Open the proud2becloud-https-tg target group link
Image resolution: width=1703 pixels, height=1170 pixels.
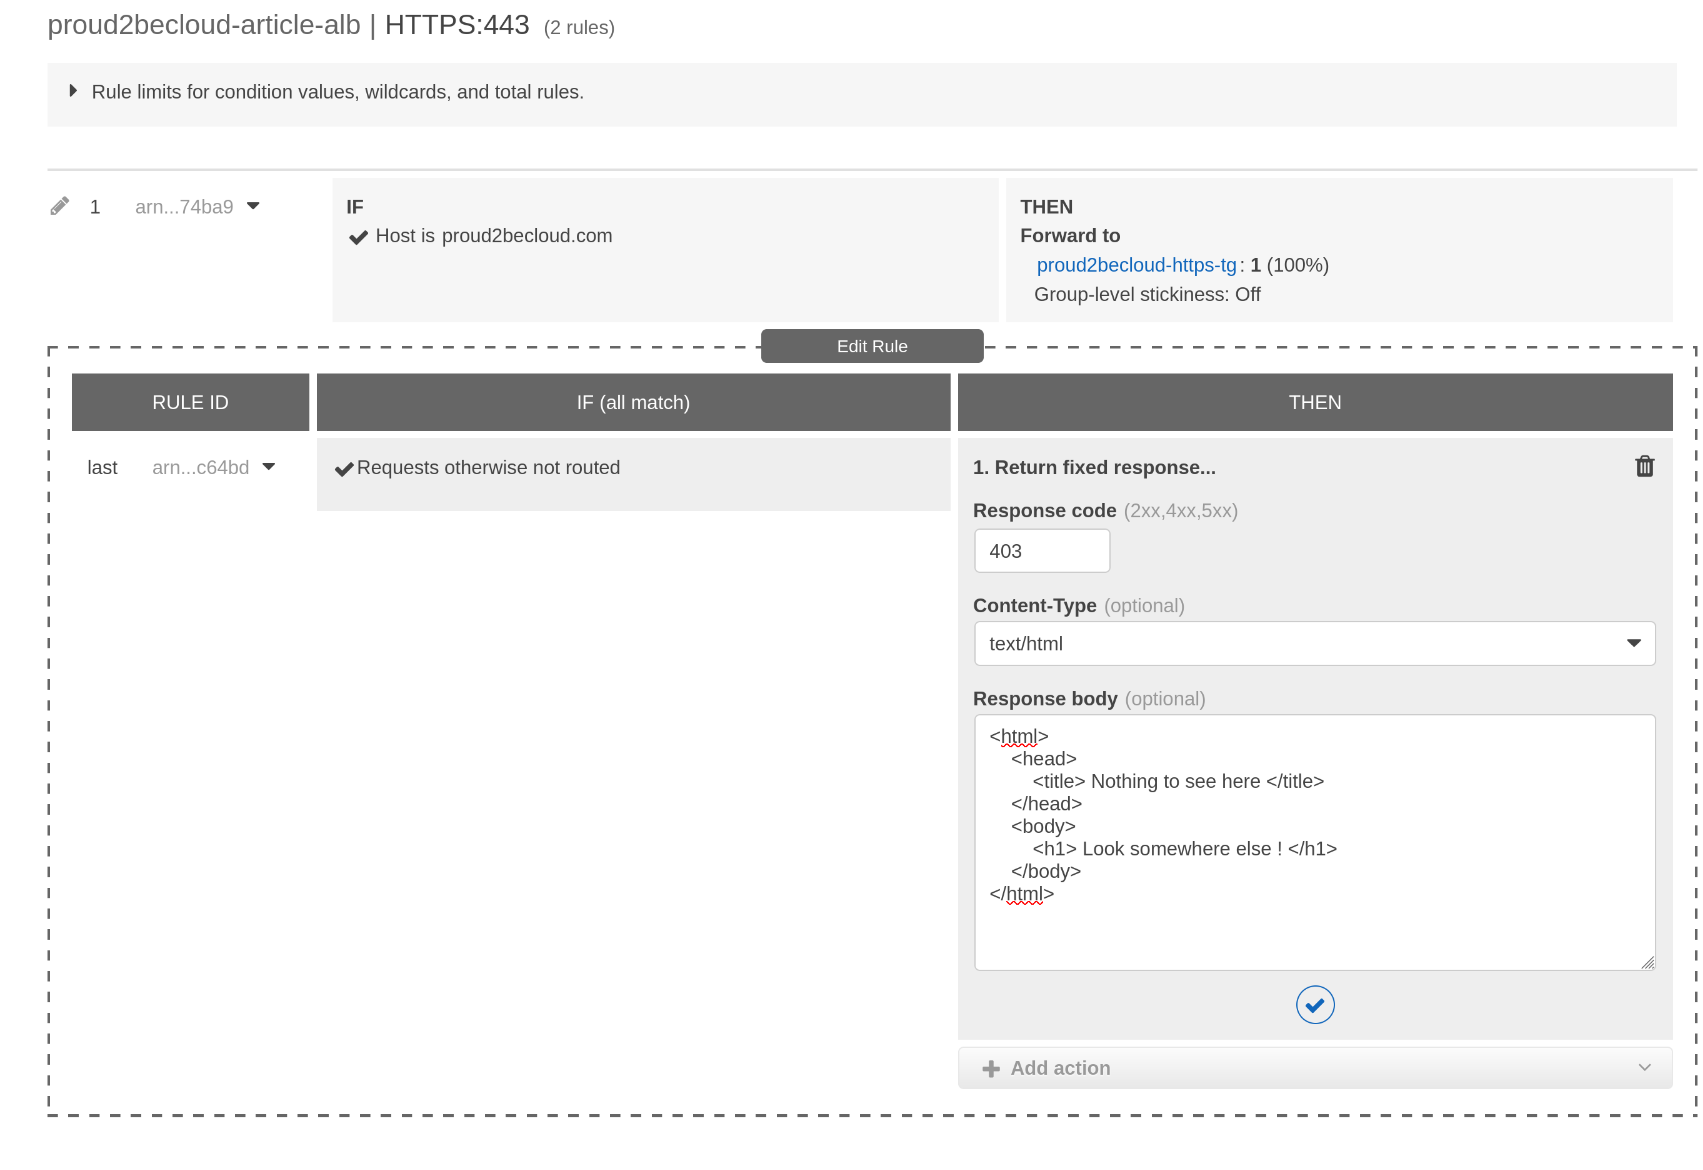pos(1136,265)
